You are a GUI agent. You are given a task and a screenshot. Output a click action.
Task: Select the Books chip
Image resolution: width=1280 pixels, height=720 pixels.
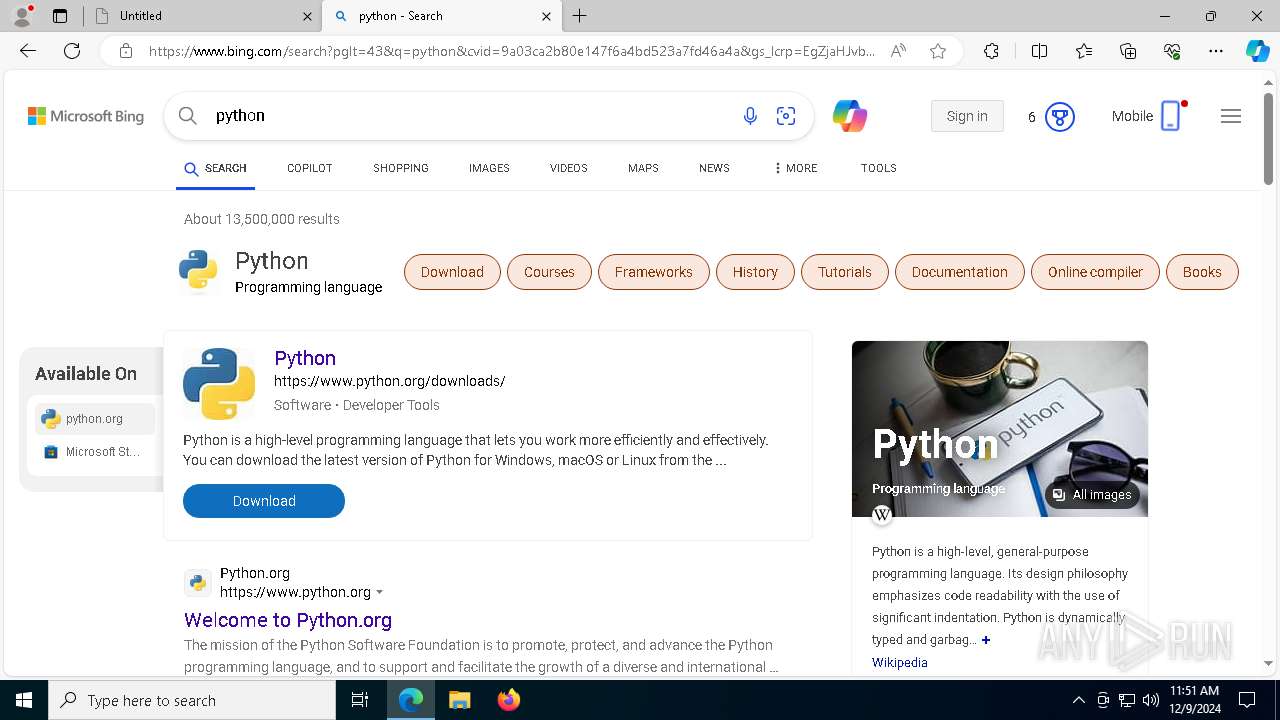coord(1202,272)
